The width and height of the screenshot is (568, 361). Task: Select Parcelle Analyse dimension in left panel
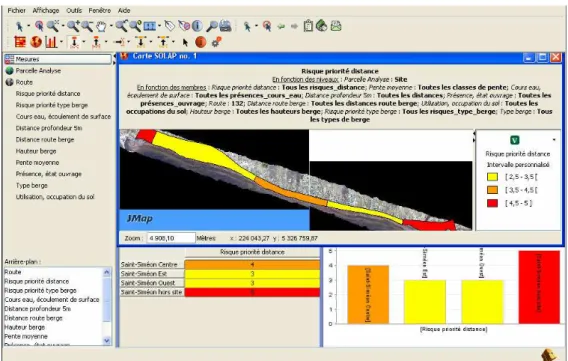[x=38, y=71]
